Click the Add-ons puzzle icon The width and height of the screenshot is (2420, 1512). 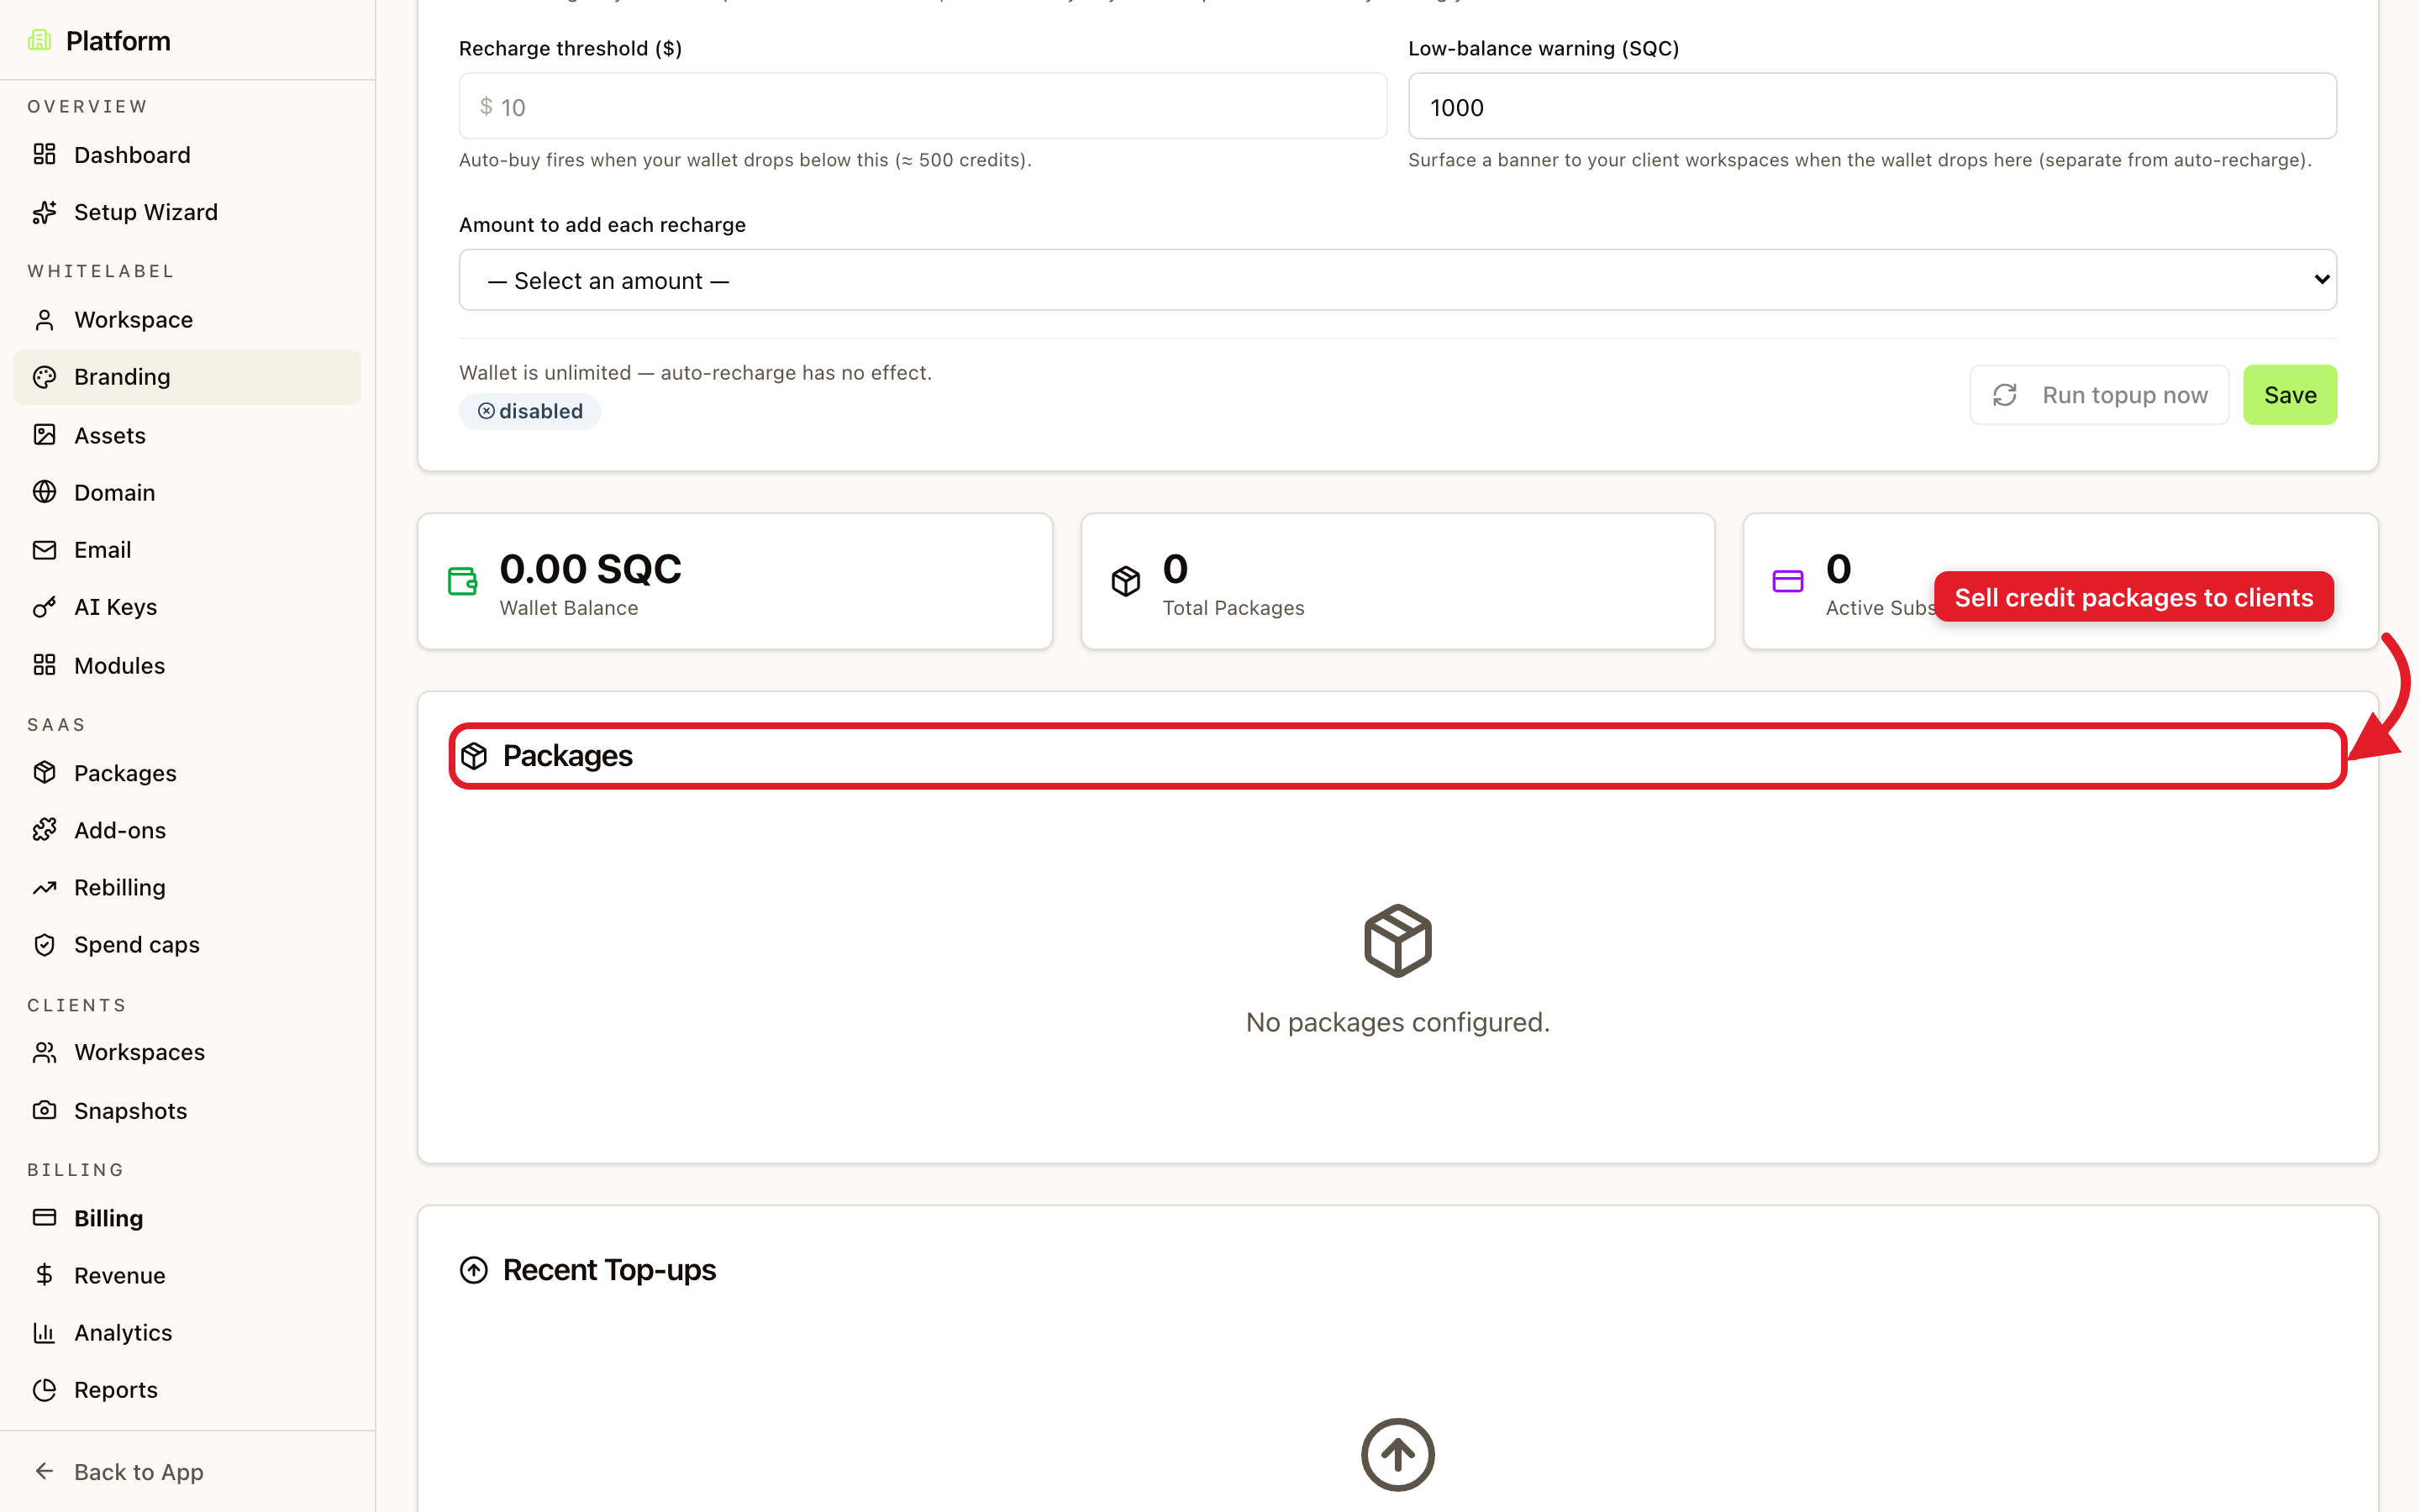pos(44,830)
